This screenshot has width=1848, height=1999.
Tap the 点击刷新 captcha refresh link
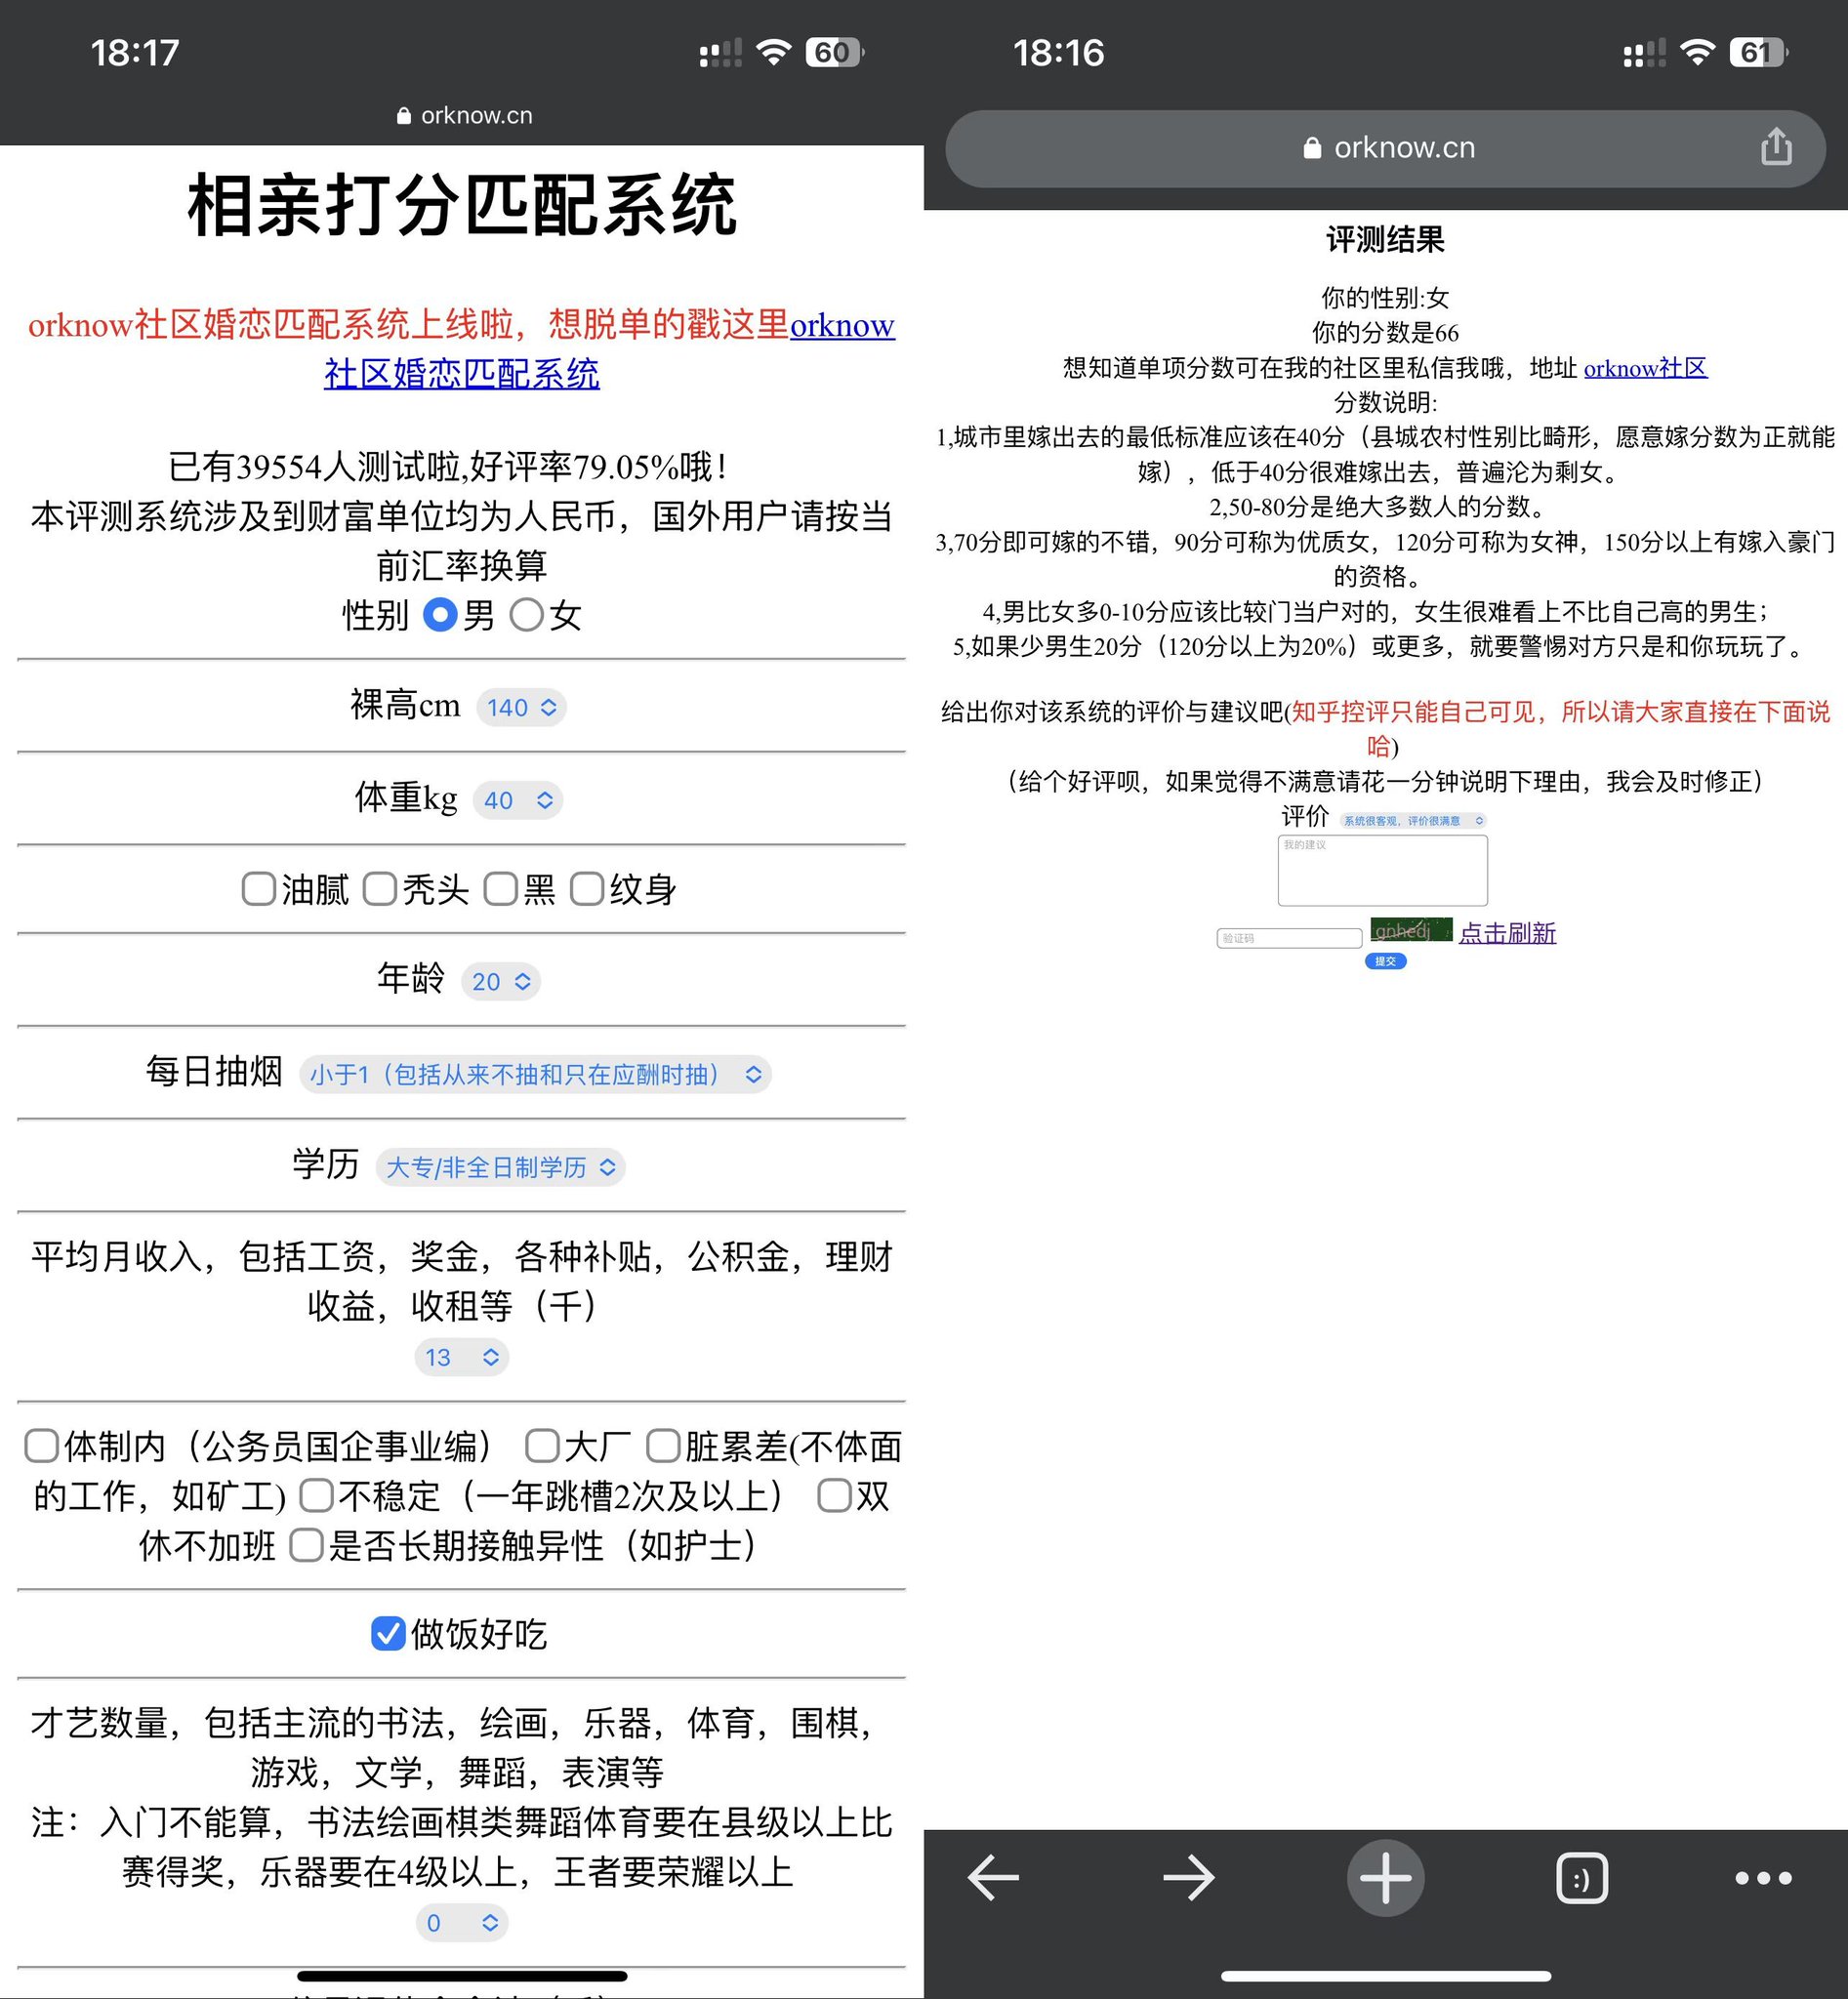tap(1506, 933)
